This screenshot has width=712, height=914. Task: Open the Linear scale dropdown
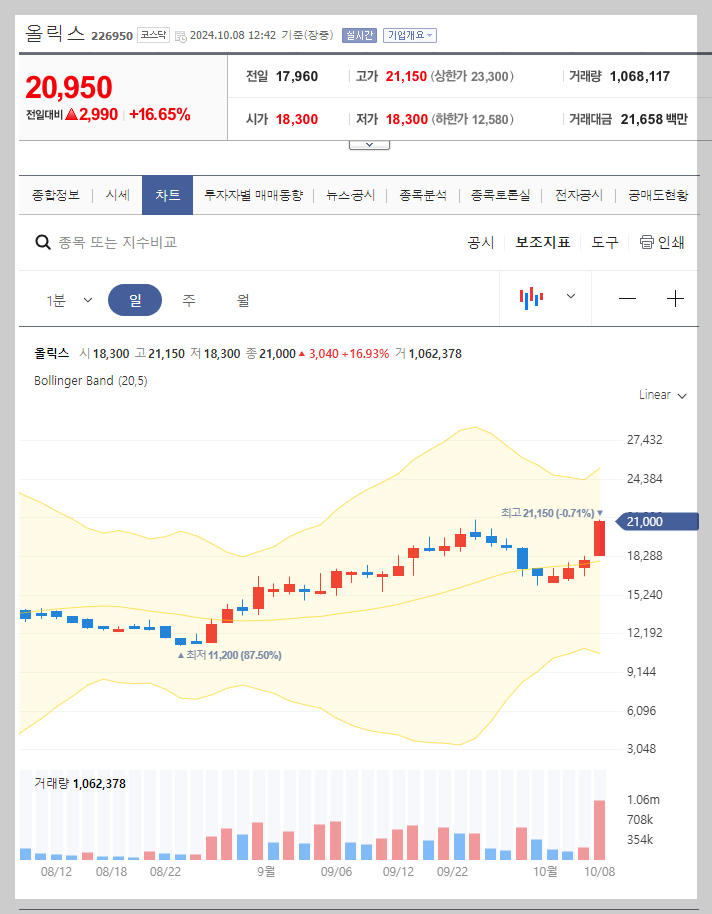click(660, 394)
